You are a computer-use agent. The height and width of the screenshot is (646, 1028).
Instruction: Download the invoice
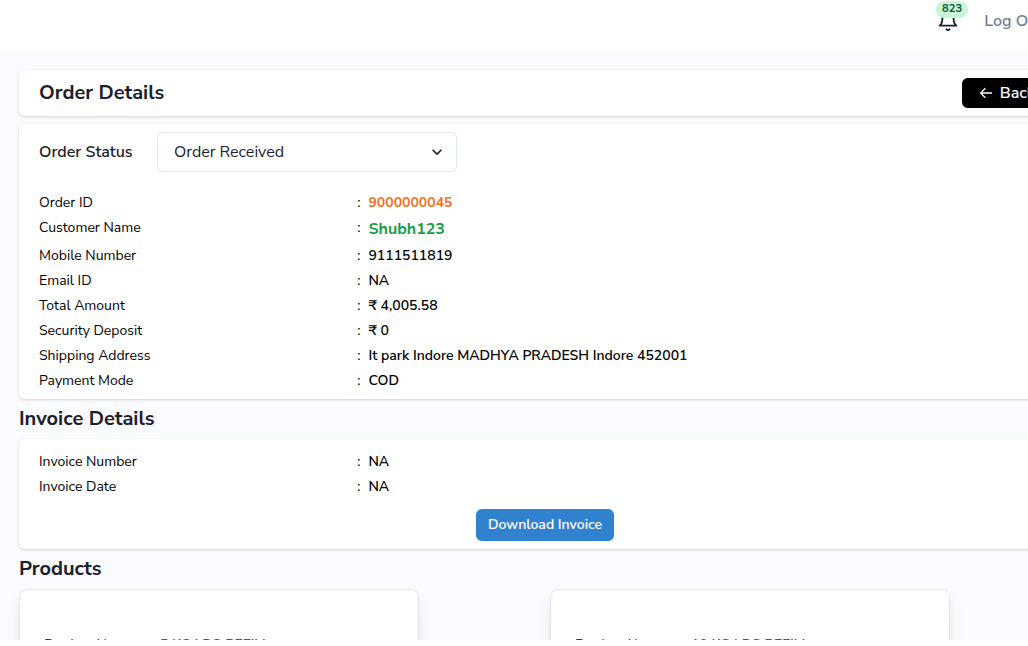pos(544,525)
